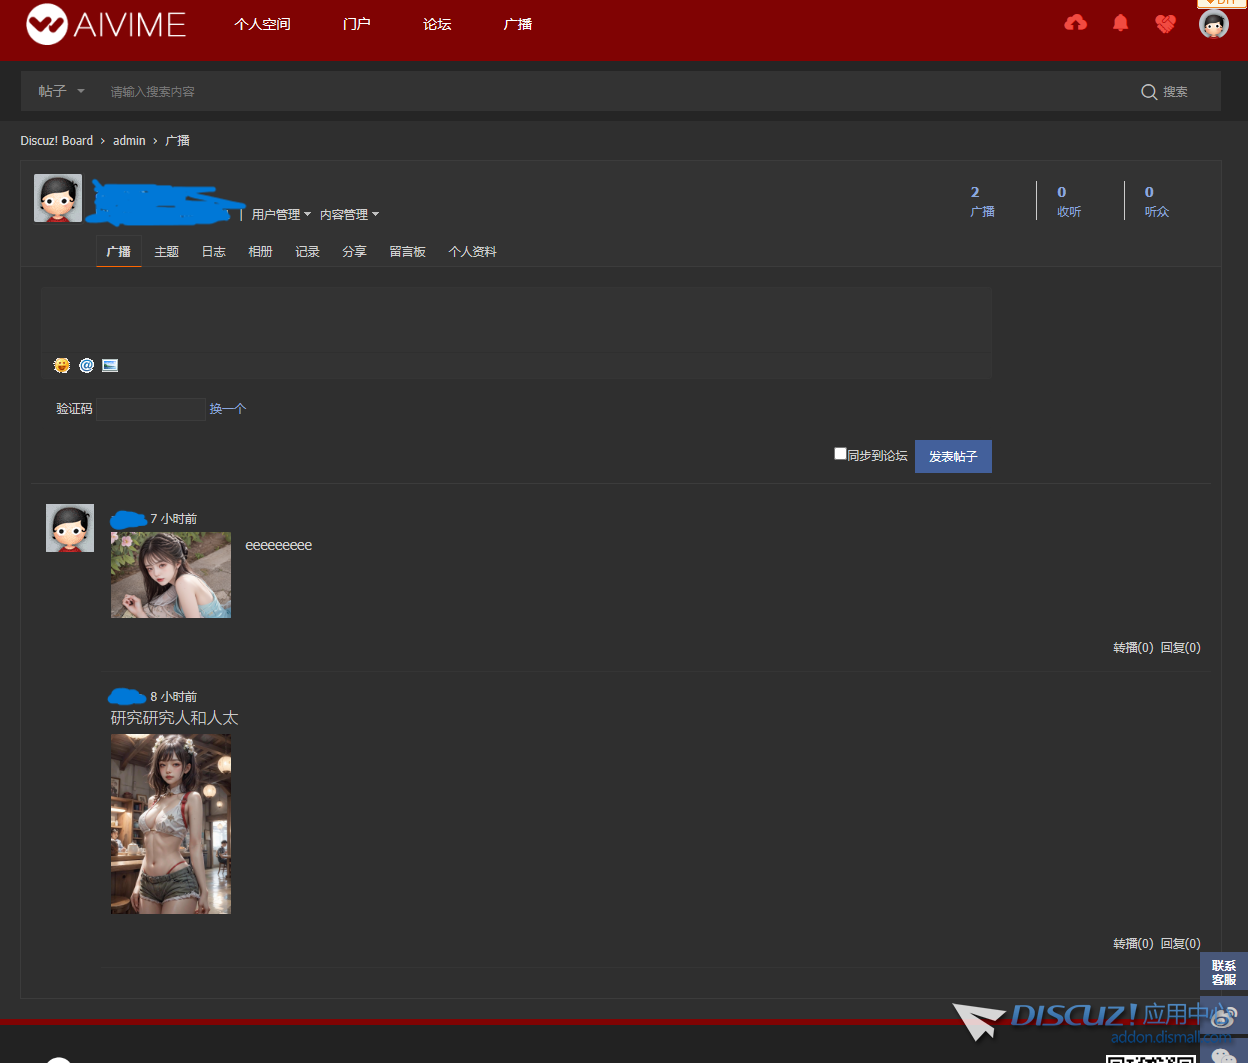The height and width of the screenshot is (1063, 1250).
Task: Open notifications via the bell icon
Action: point(1120,23)
